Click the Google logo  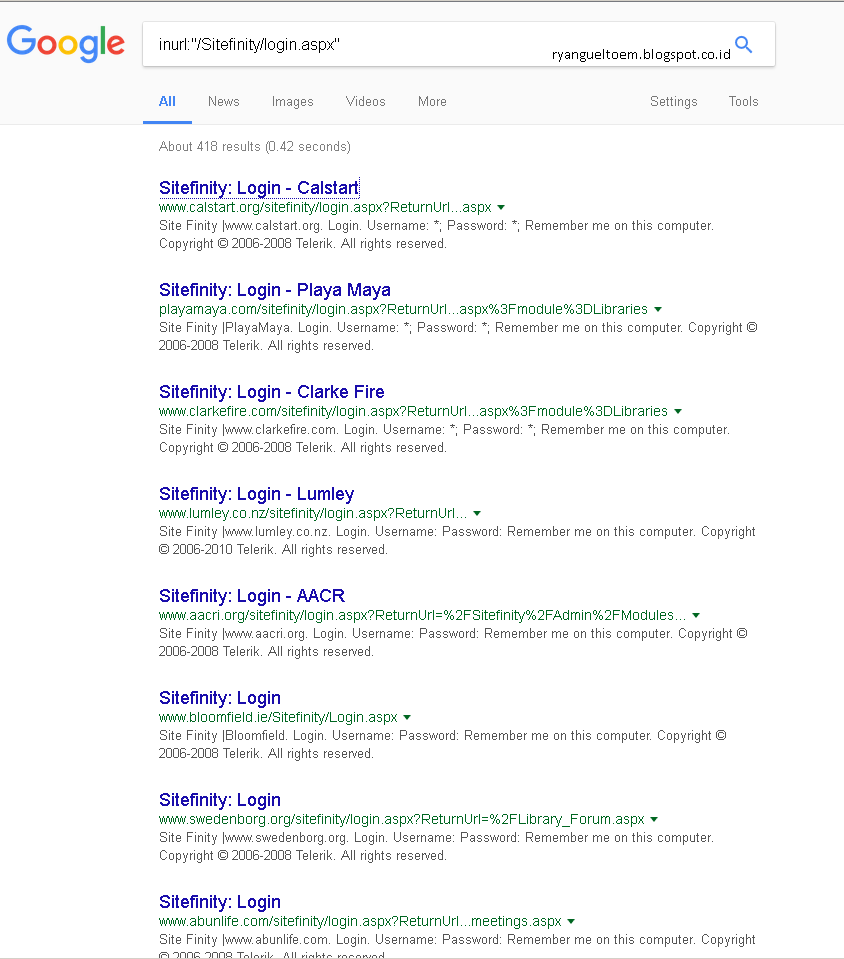65,43
